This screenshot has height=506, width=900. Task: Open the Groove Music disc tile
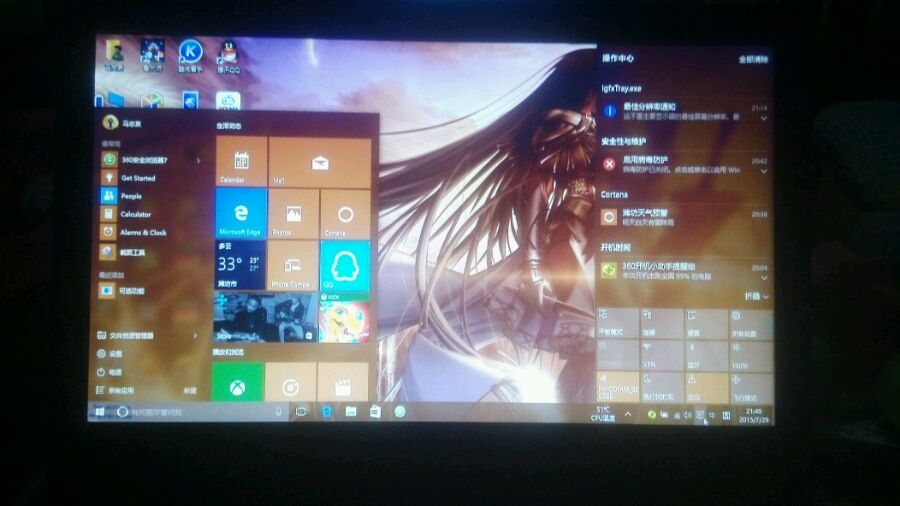(290, 382)
